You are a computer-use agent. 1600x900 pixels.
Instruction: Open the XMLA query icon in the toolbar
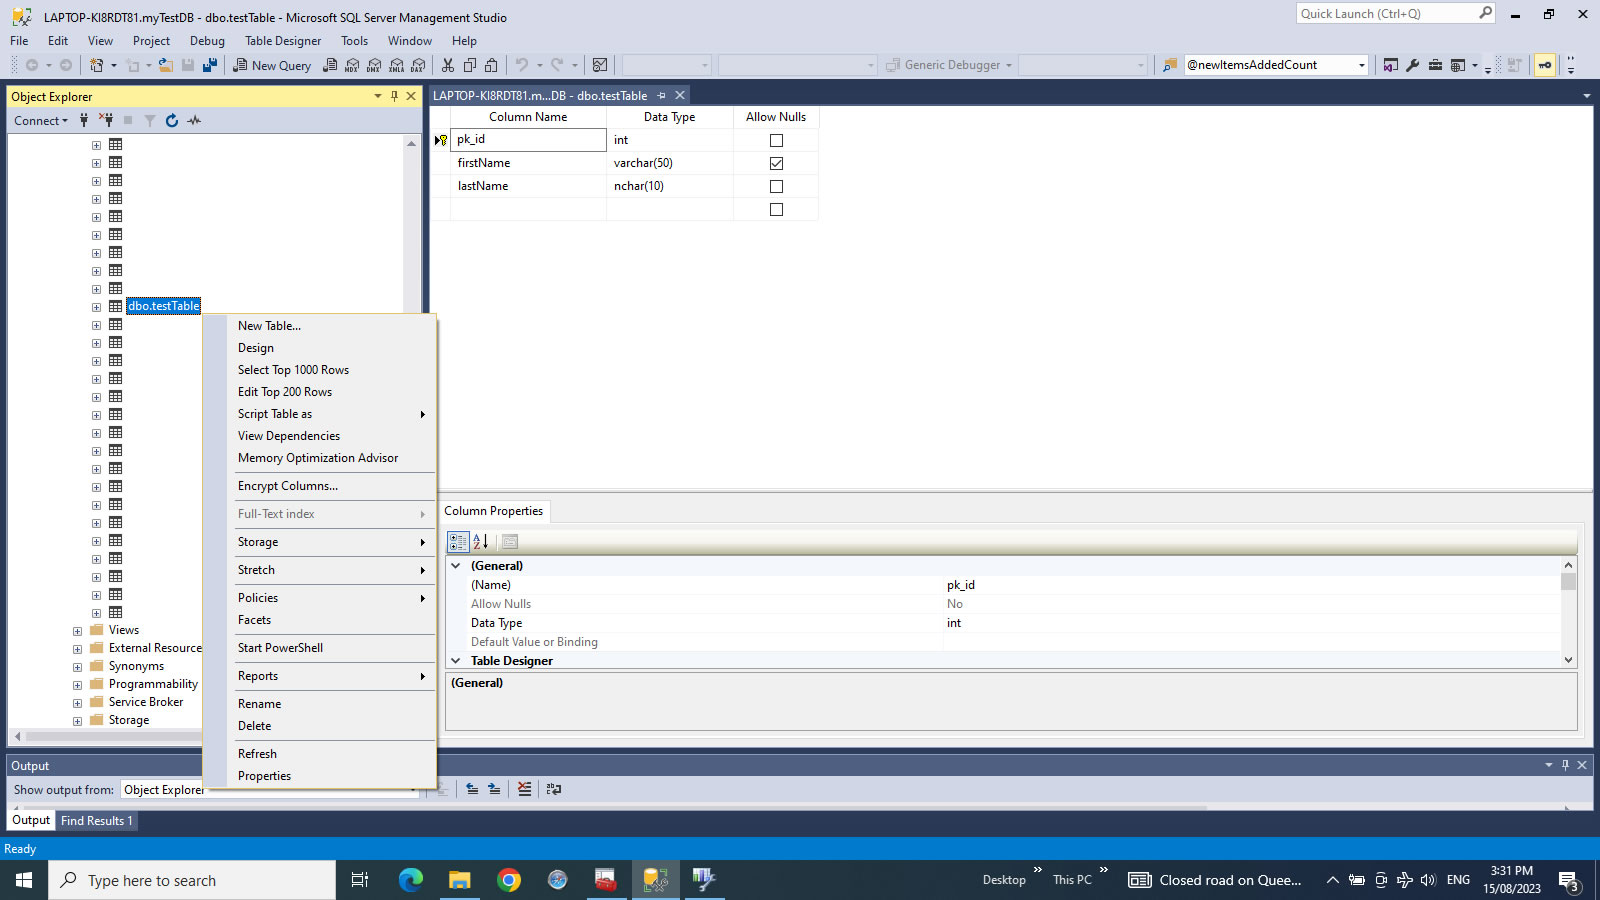point(396,65)
